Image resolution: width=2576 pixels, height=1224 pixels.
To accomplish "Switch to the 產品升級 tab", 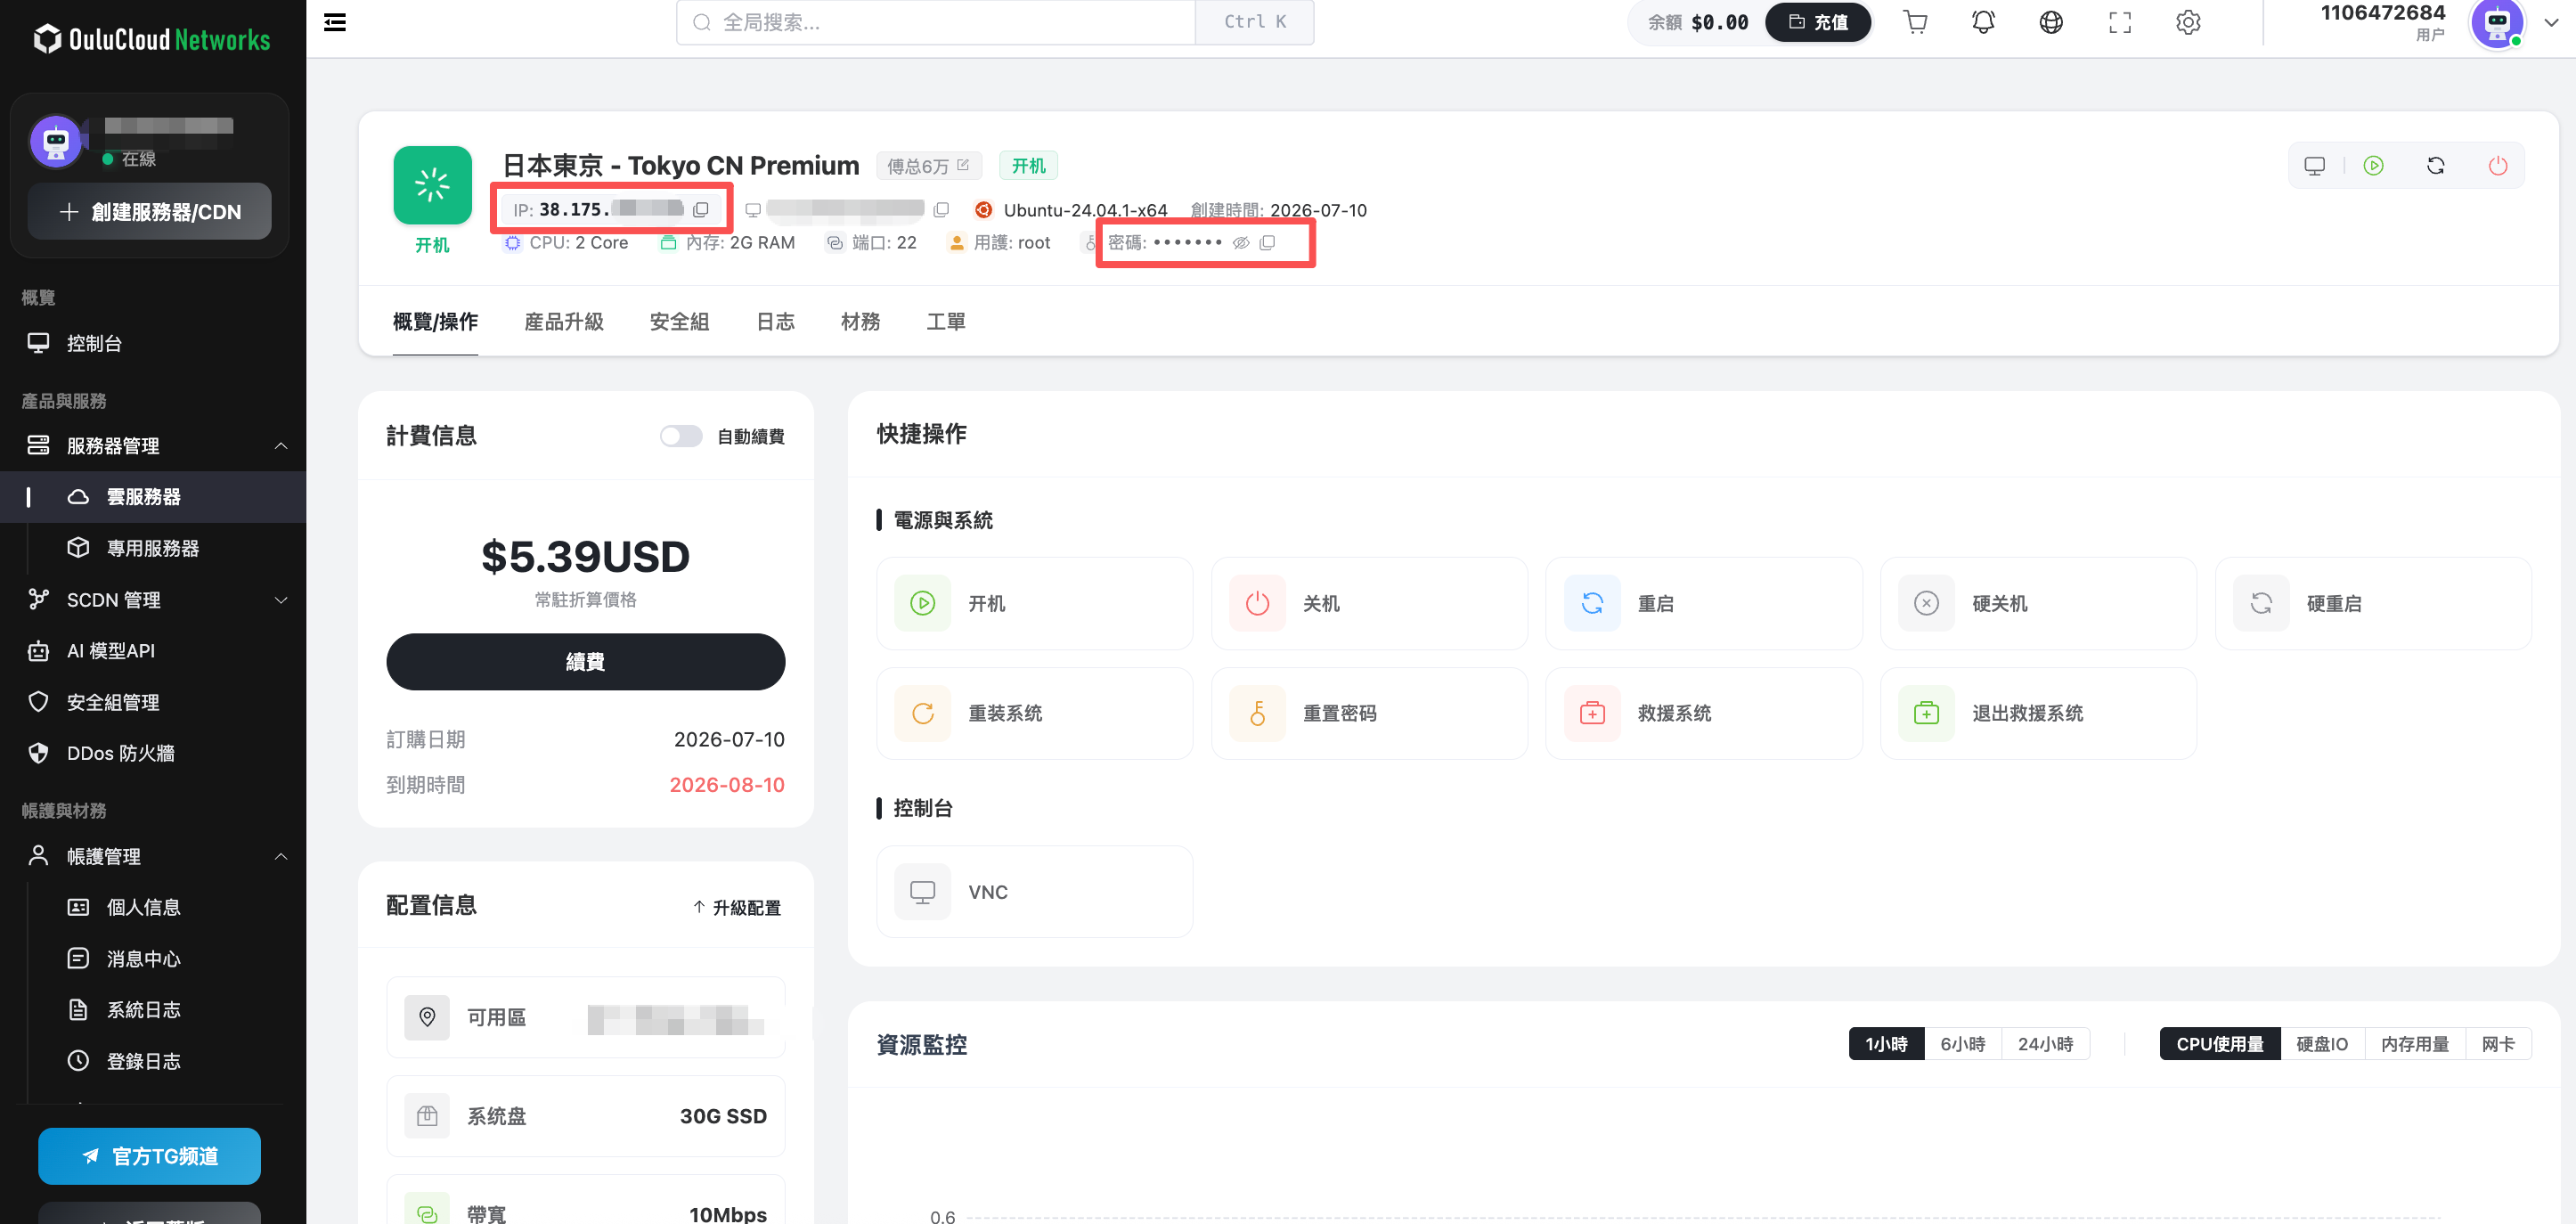I will (x=564, y=322).
